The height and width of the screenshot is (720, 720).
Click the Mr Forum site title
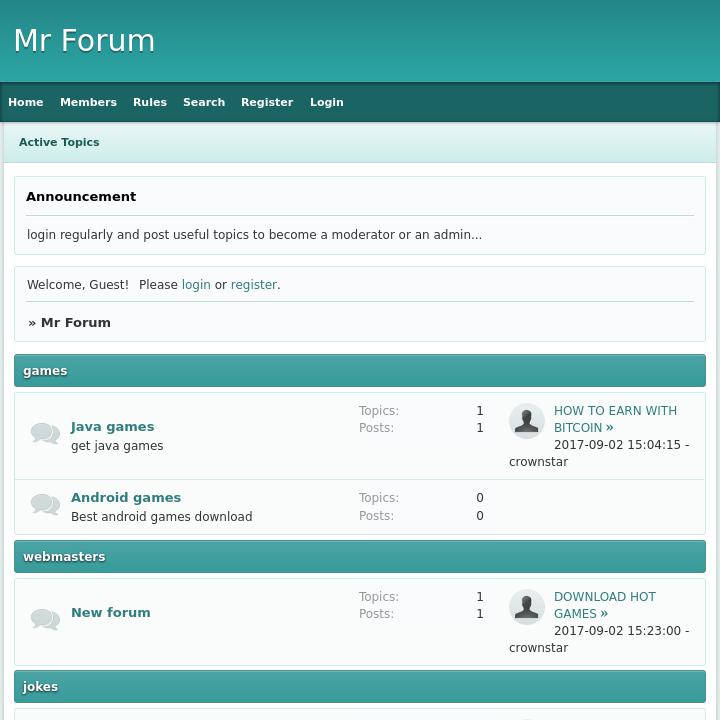click(x=84, y=41)
